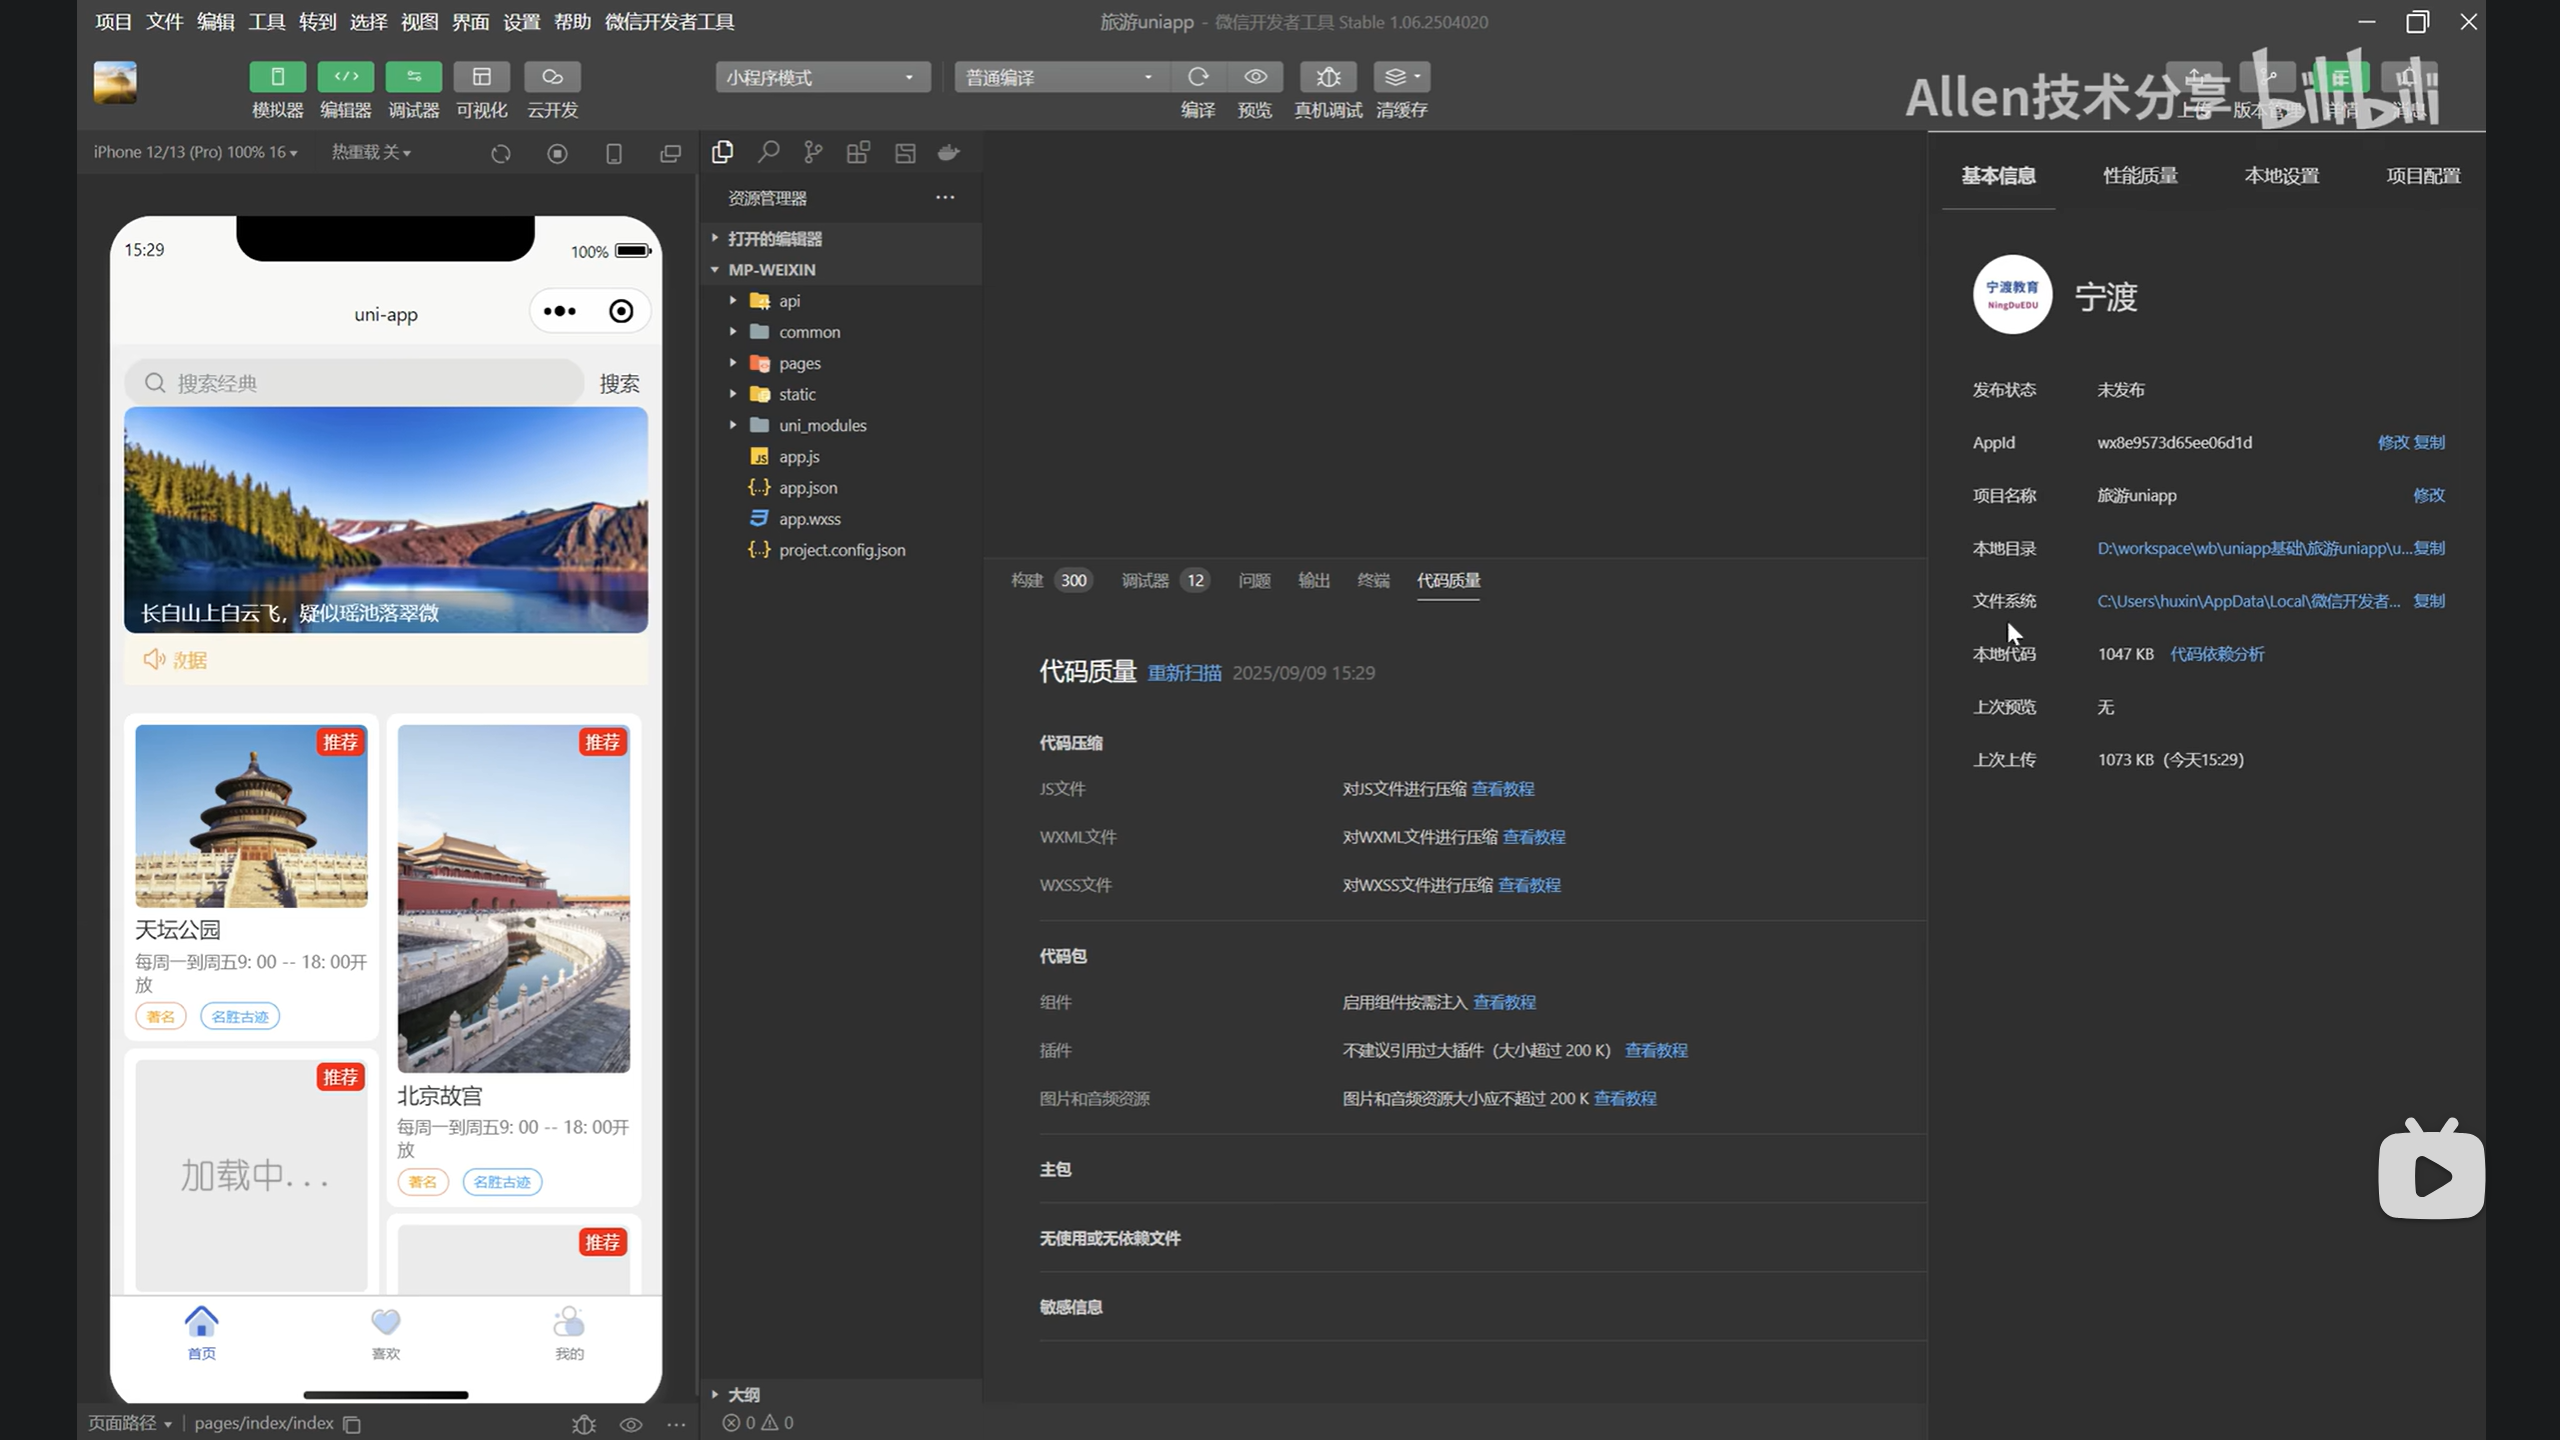Click the simulator refresh icon
The width and height of the screenshot is (2560, 1440).
[501, 153]
